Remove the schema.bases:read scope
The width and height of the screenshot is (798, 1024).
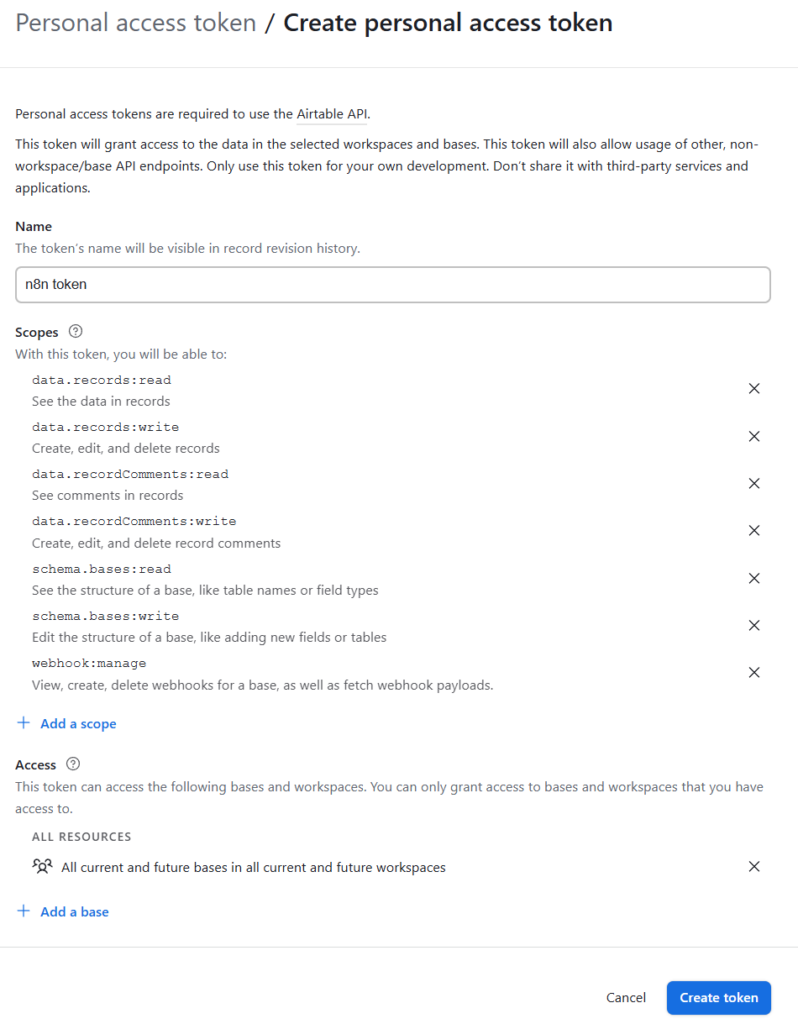(x=754, y=578)
